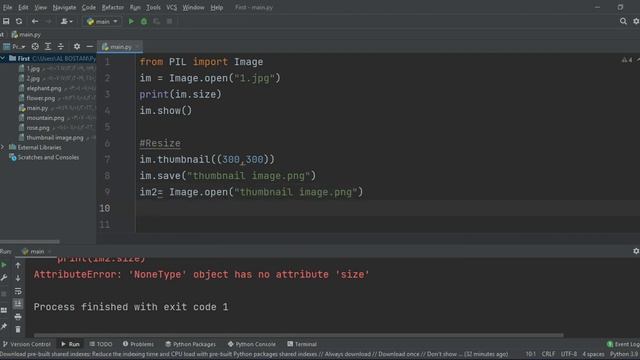This screenshot has width=640, height=360.
Task: Open the Window menu
Action: tap(193, 7)
